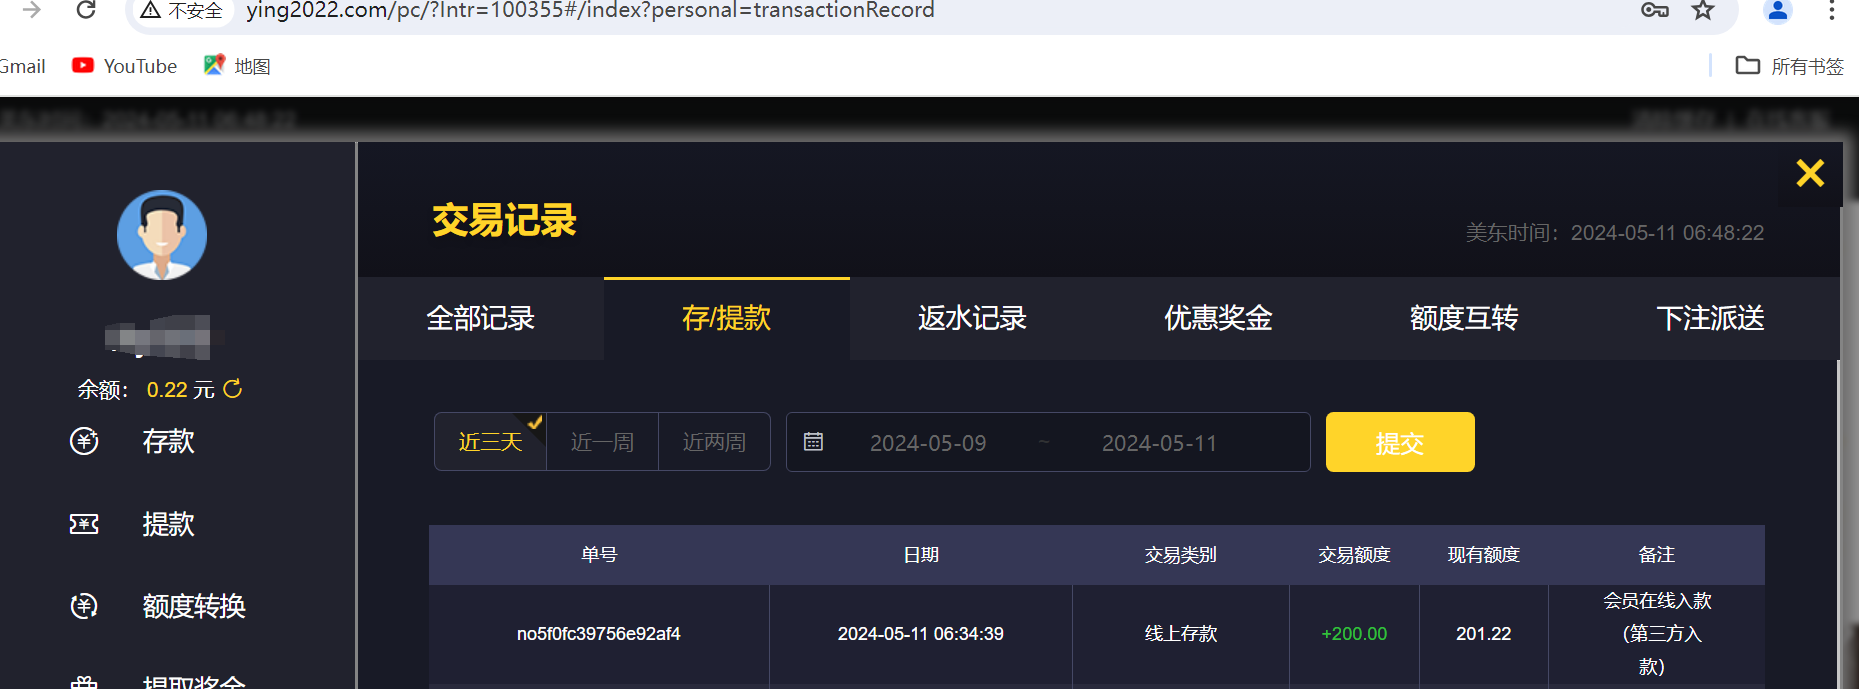The image size is (1859, 689).
Task: Click the +200.00 amount cell
Action: coord(1354,634)
